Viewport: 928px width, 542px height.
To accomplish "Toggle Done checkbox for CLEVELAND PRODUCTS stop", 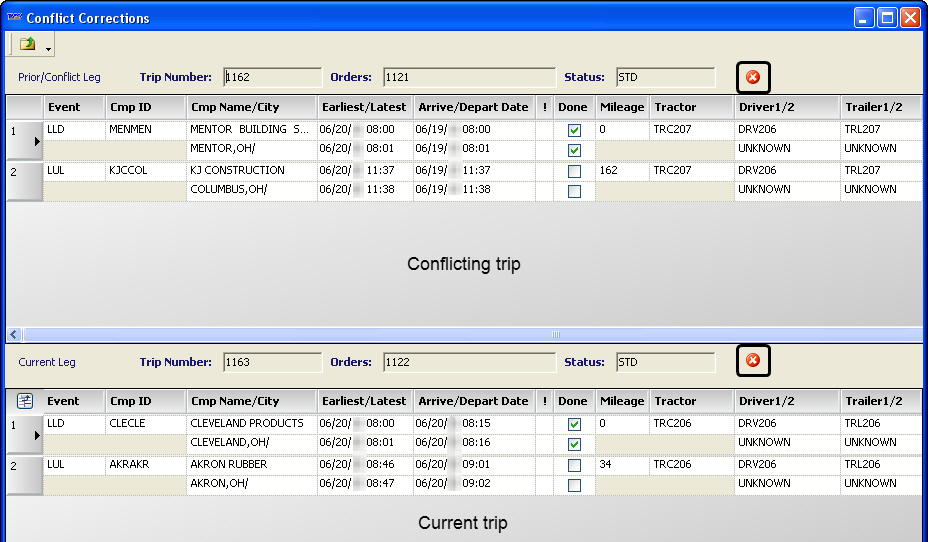I will [574, 424].
